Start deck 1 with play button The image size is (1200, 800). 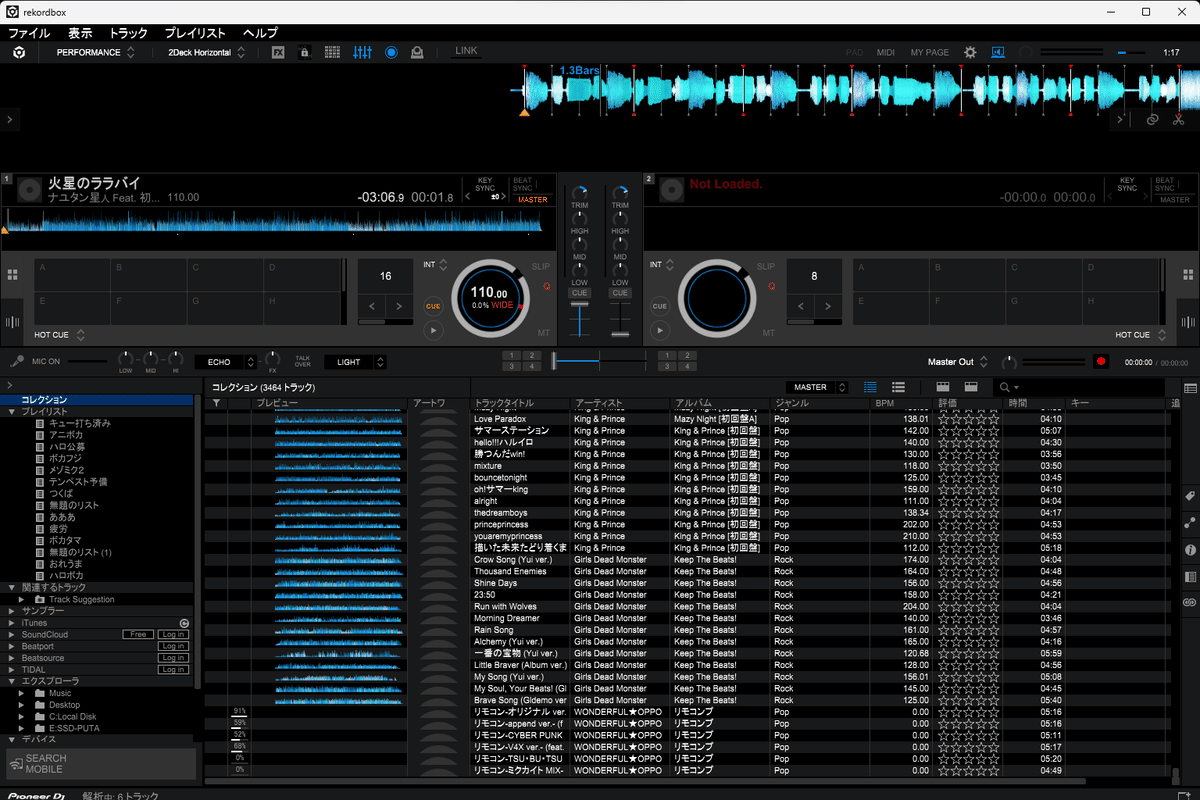click(x=433, y=330)
